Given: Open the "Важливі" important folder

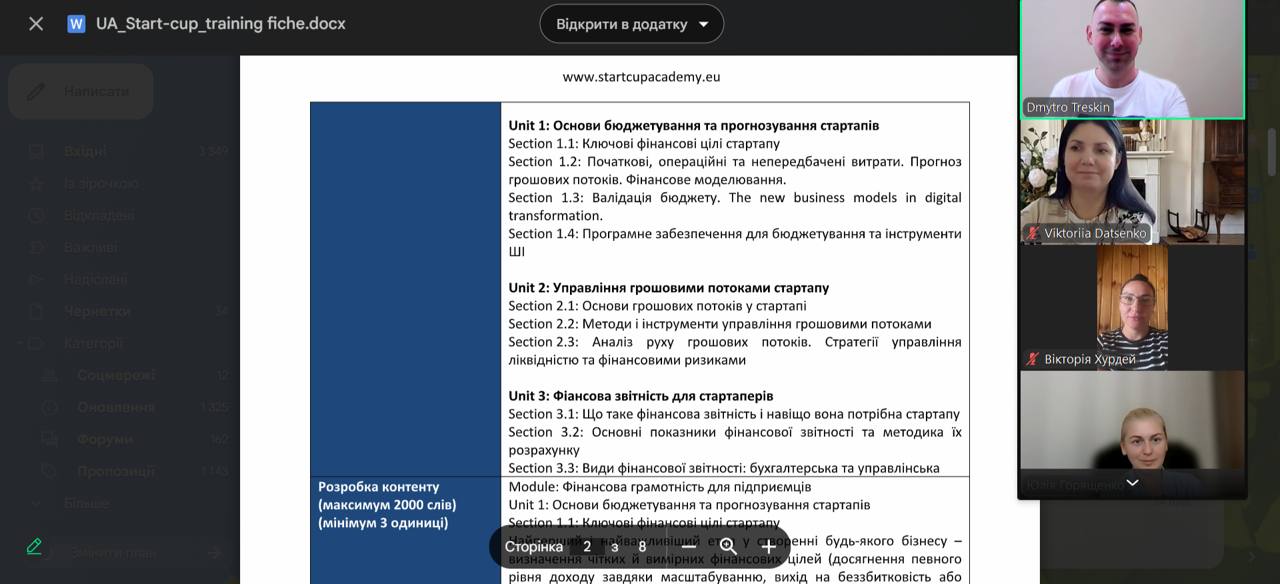Looking at the screenshot, I should pyautogui.click(x=91, y=247).
